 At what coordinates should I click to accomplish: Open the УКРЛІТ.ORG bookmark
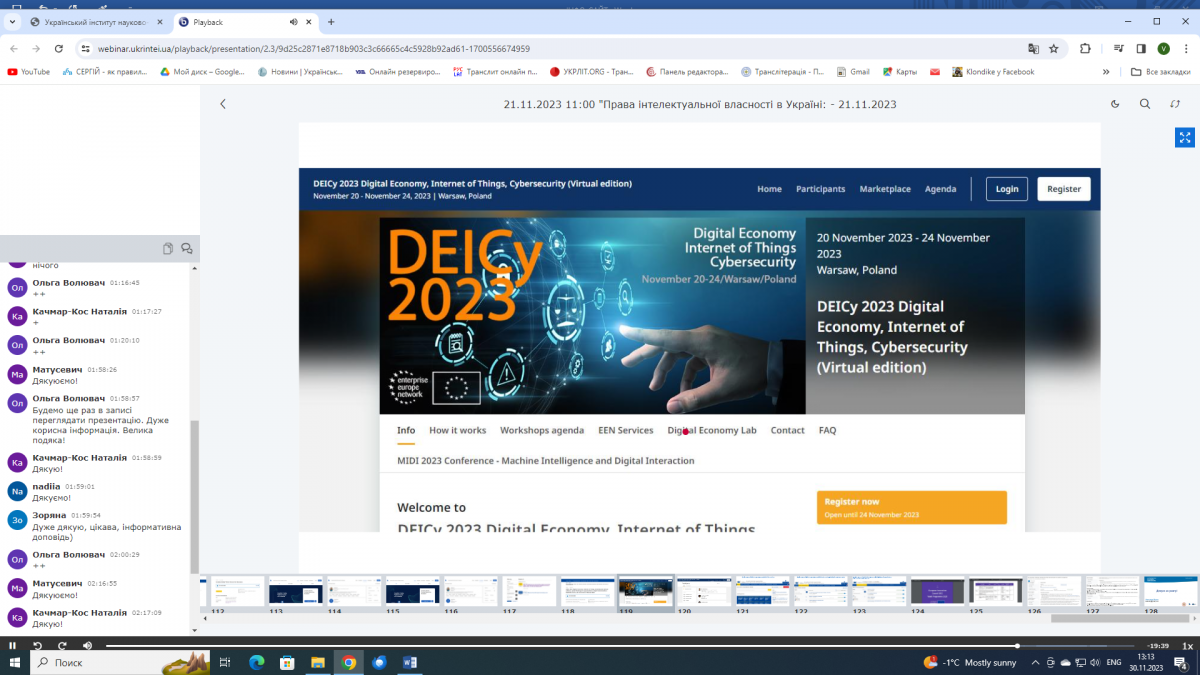(x=591, y=72)
